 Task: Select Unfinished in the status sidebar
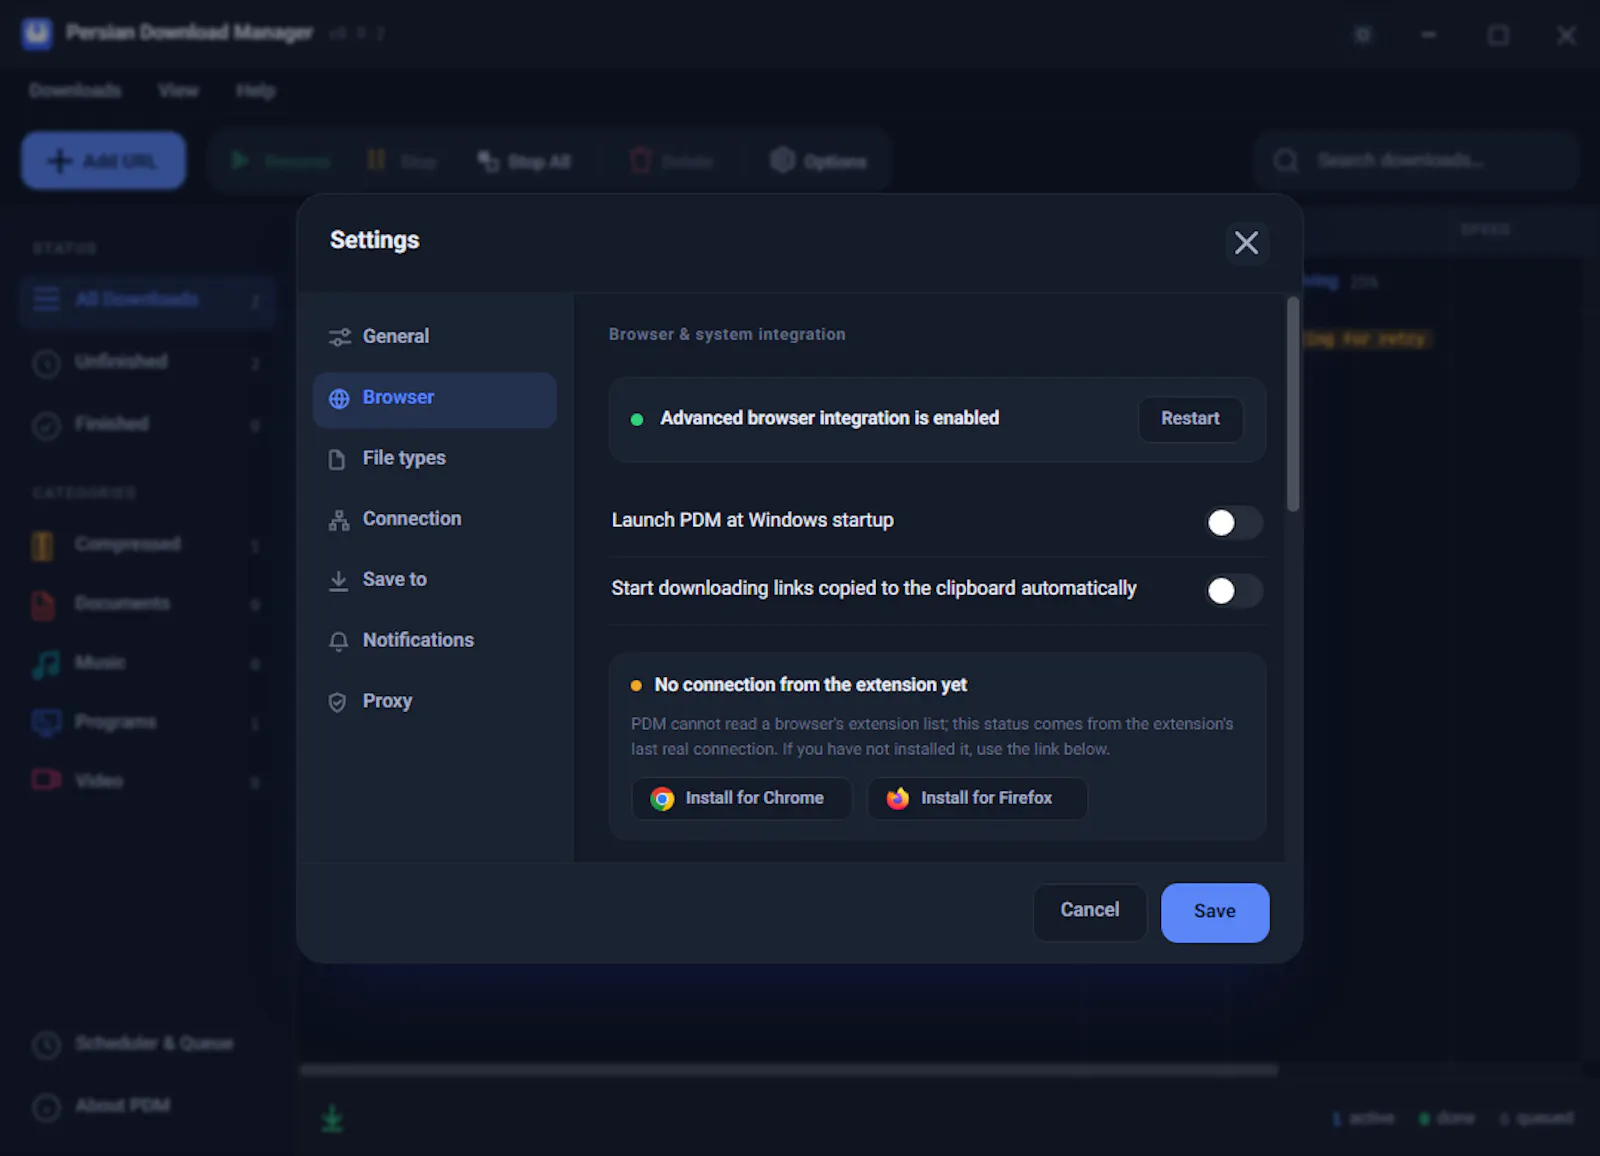click(x=146, y=362)
